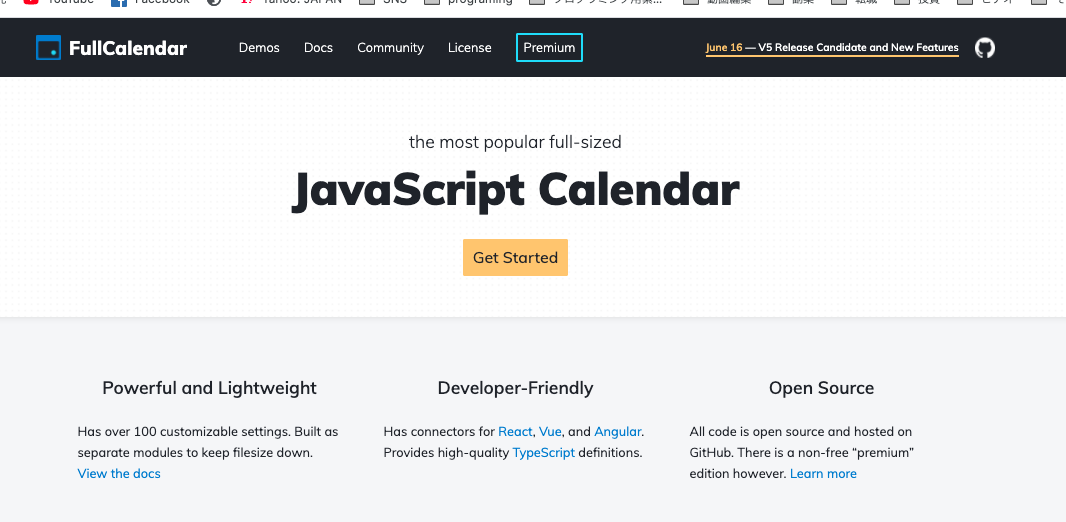
Task: Open the Facebook bookmark icon
Action: click(119, 2)
